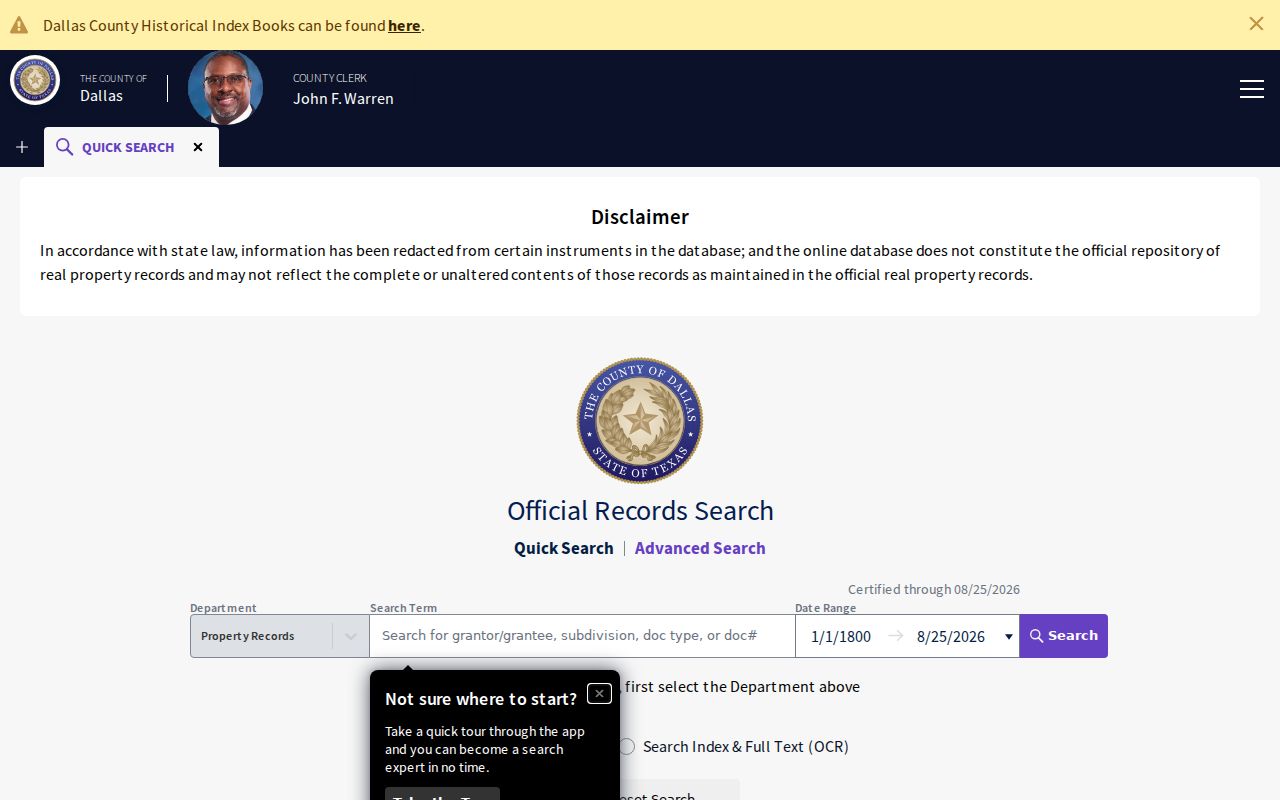
Task: Switch to the Quick Search tab
Action: (x=128, y=147)
